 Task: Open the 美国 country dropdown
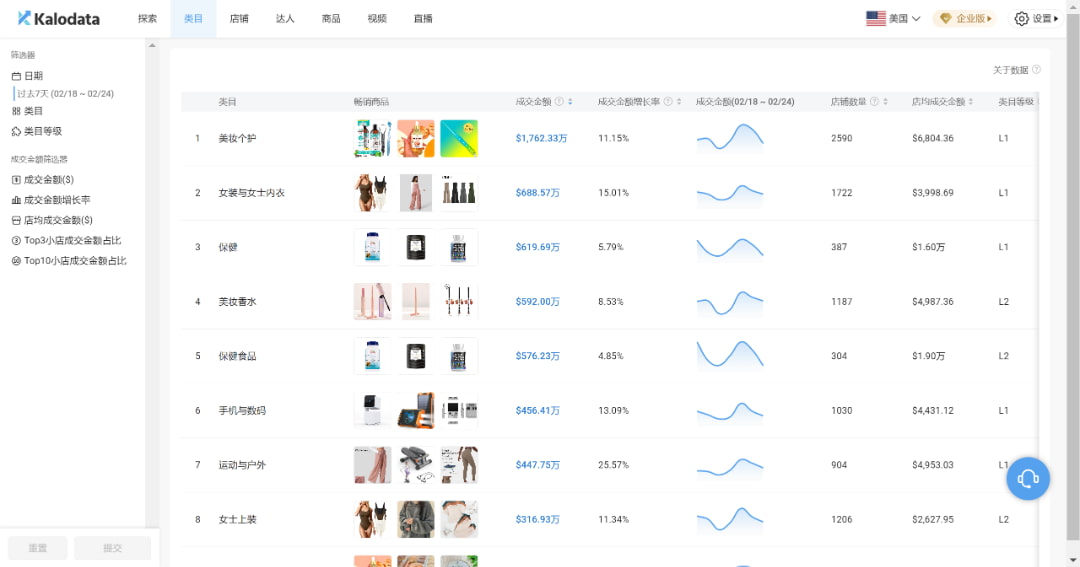point(893,18)
